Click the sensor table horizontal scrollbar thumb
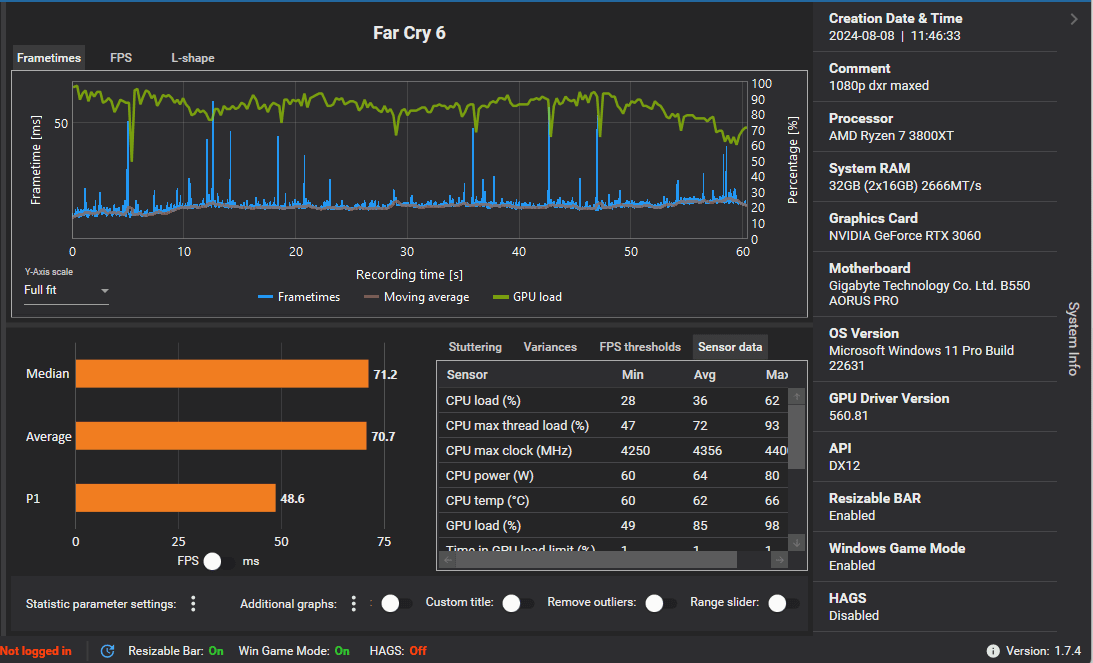Screen dimensions: 1093x663 pyautogui.click(x=597, y=560)
